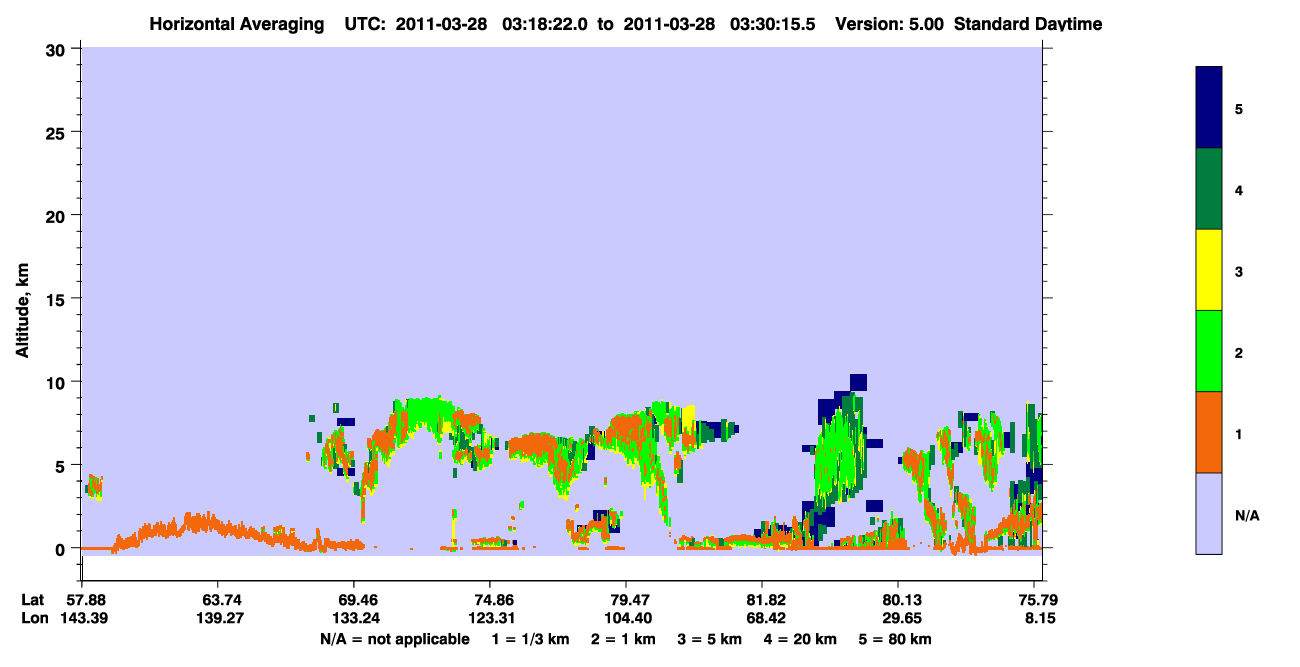Click the bright green colorbar segment labeled 2
The image size is (1300, 667).
pos(1209,351)
